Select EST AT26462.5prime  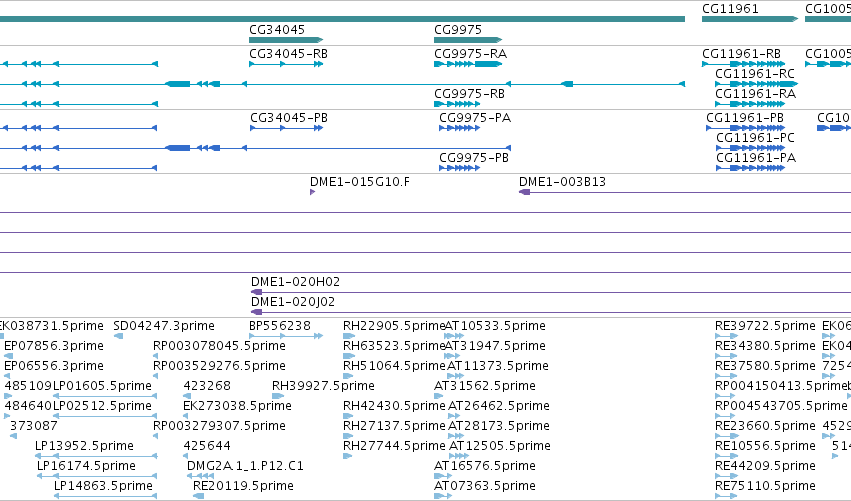point(498,407)
